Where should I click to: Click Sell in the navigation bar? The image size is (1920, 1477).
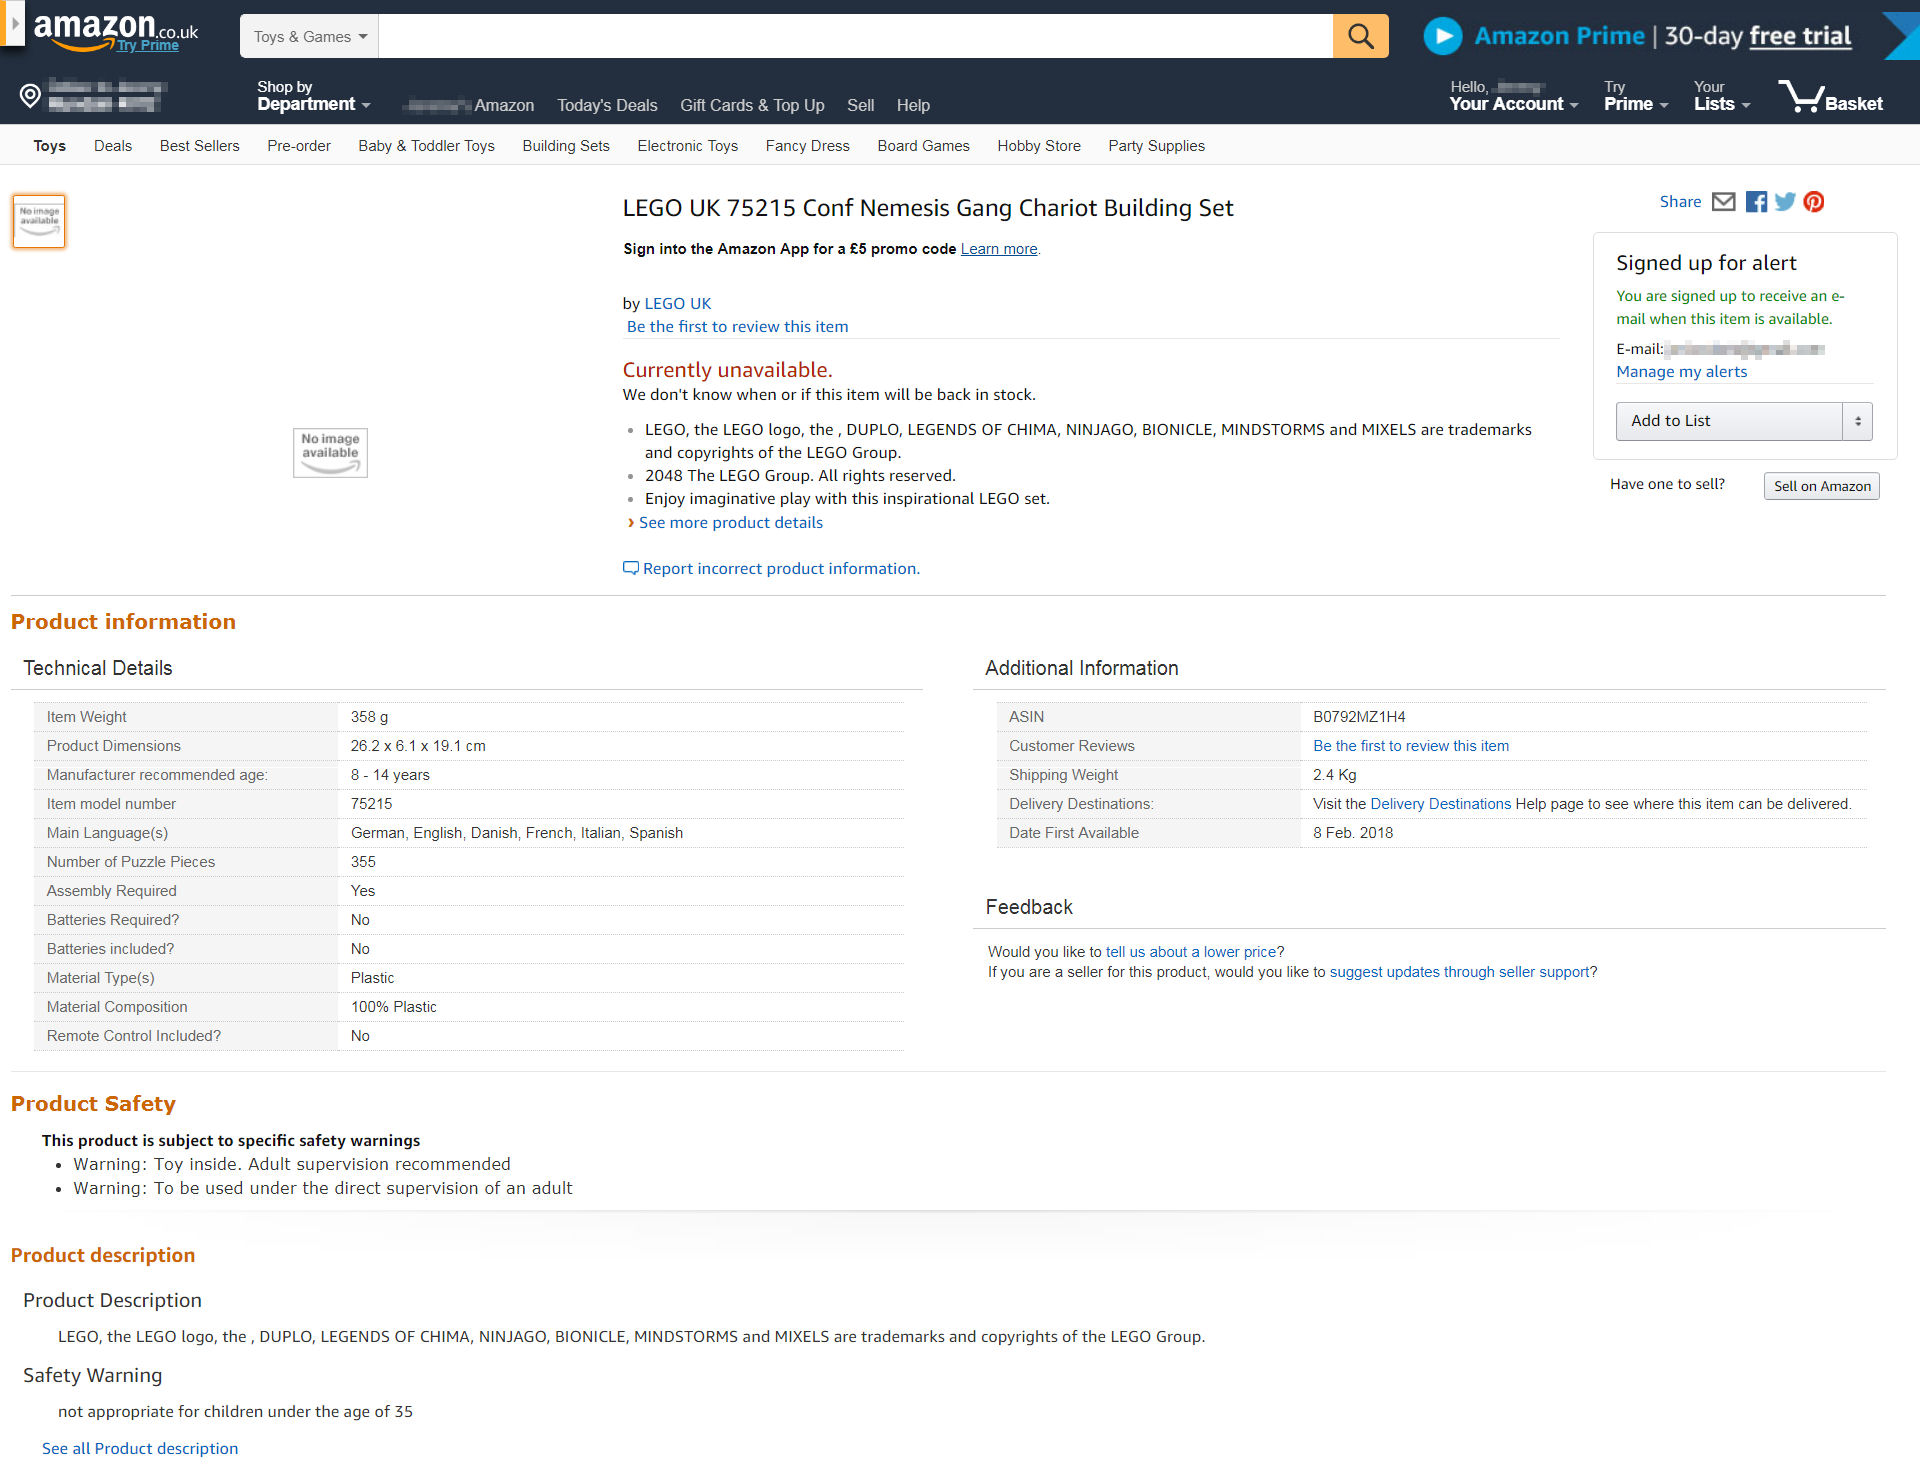coord(860,105)
